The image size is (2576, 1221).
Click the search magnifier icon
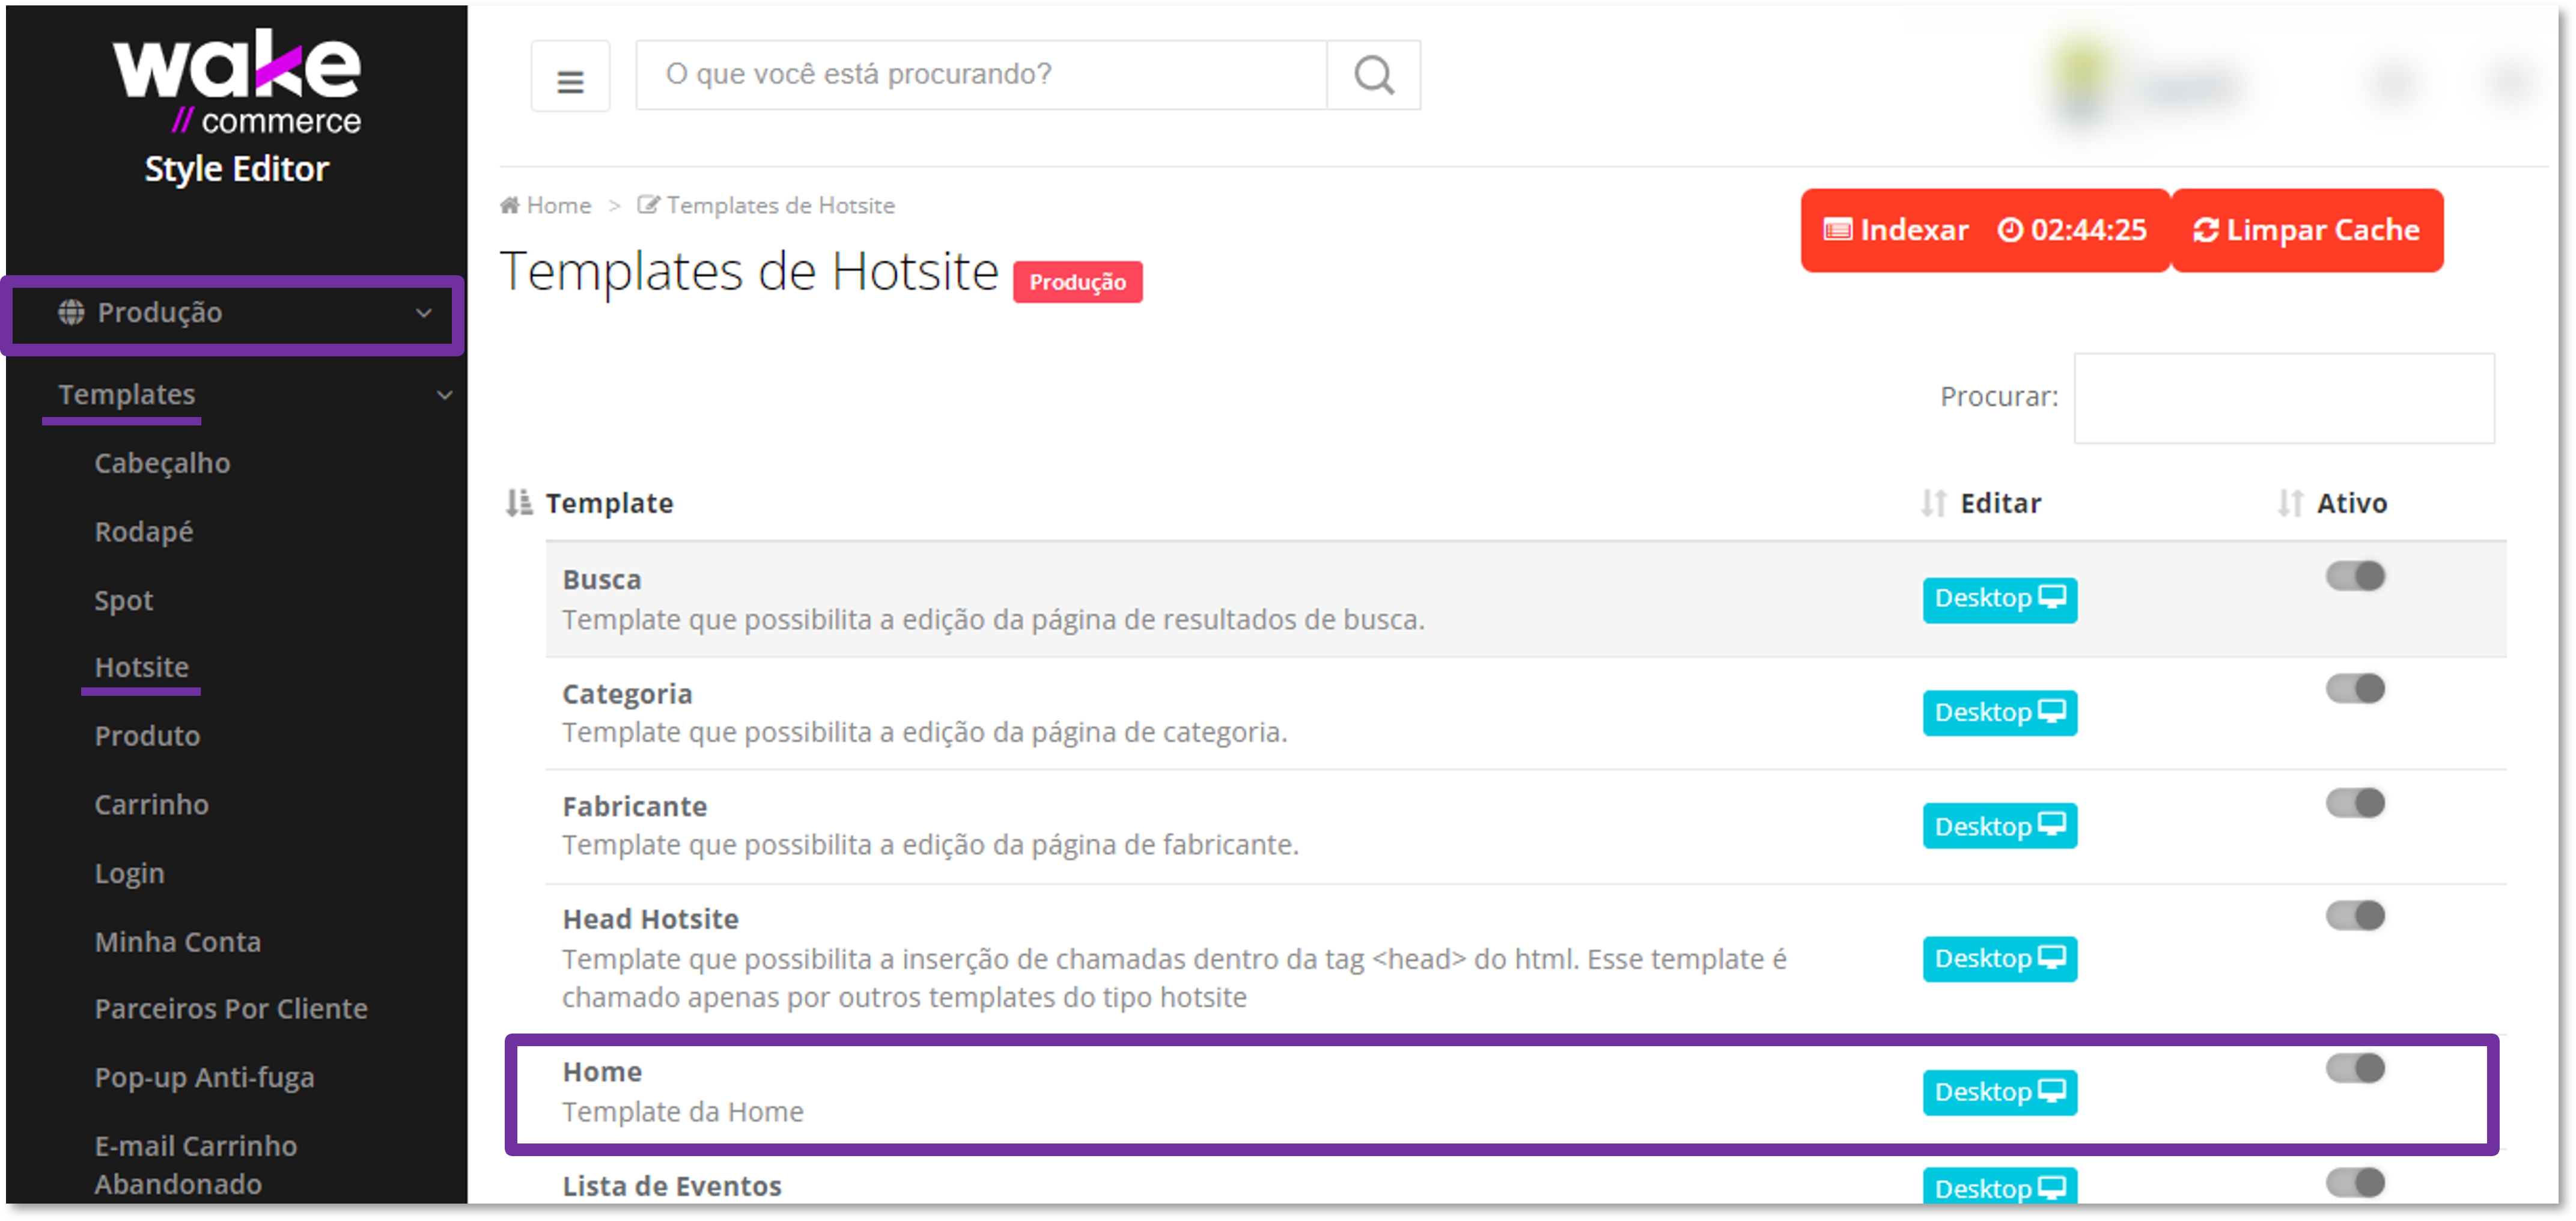pos(1373,75)
